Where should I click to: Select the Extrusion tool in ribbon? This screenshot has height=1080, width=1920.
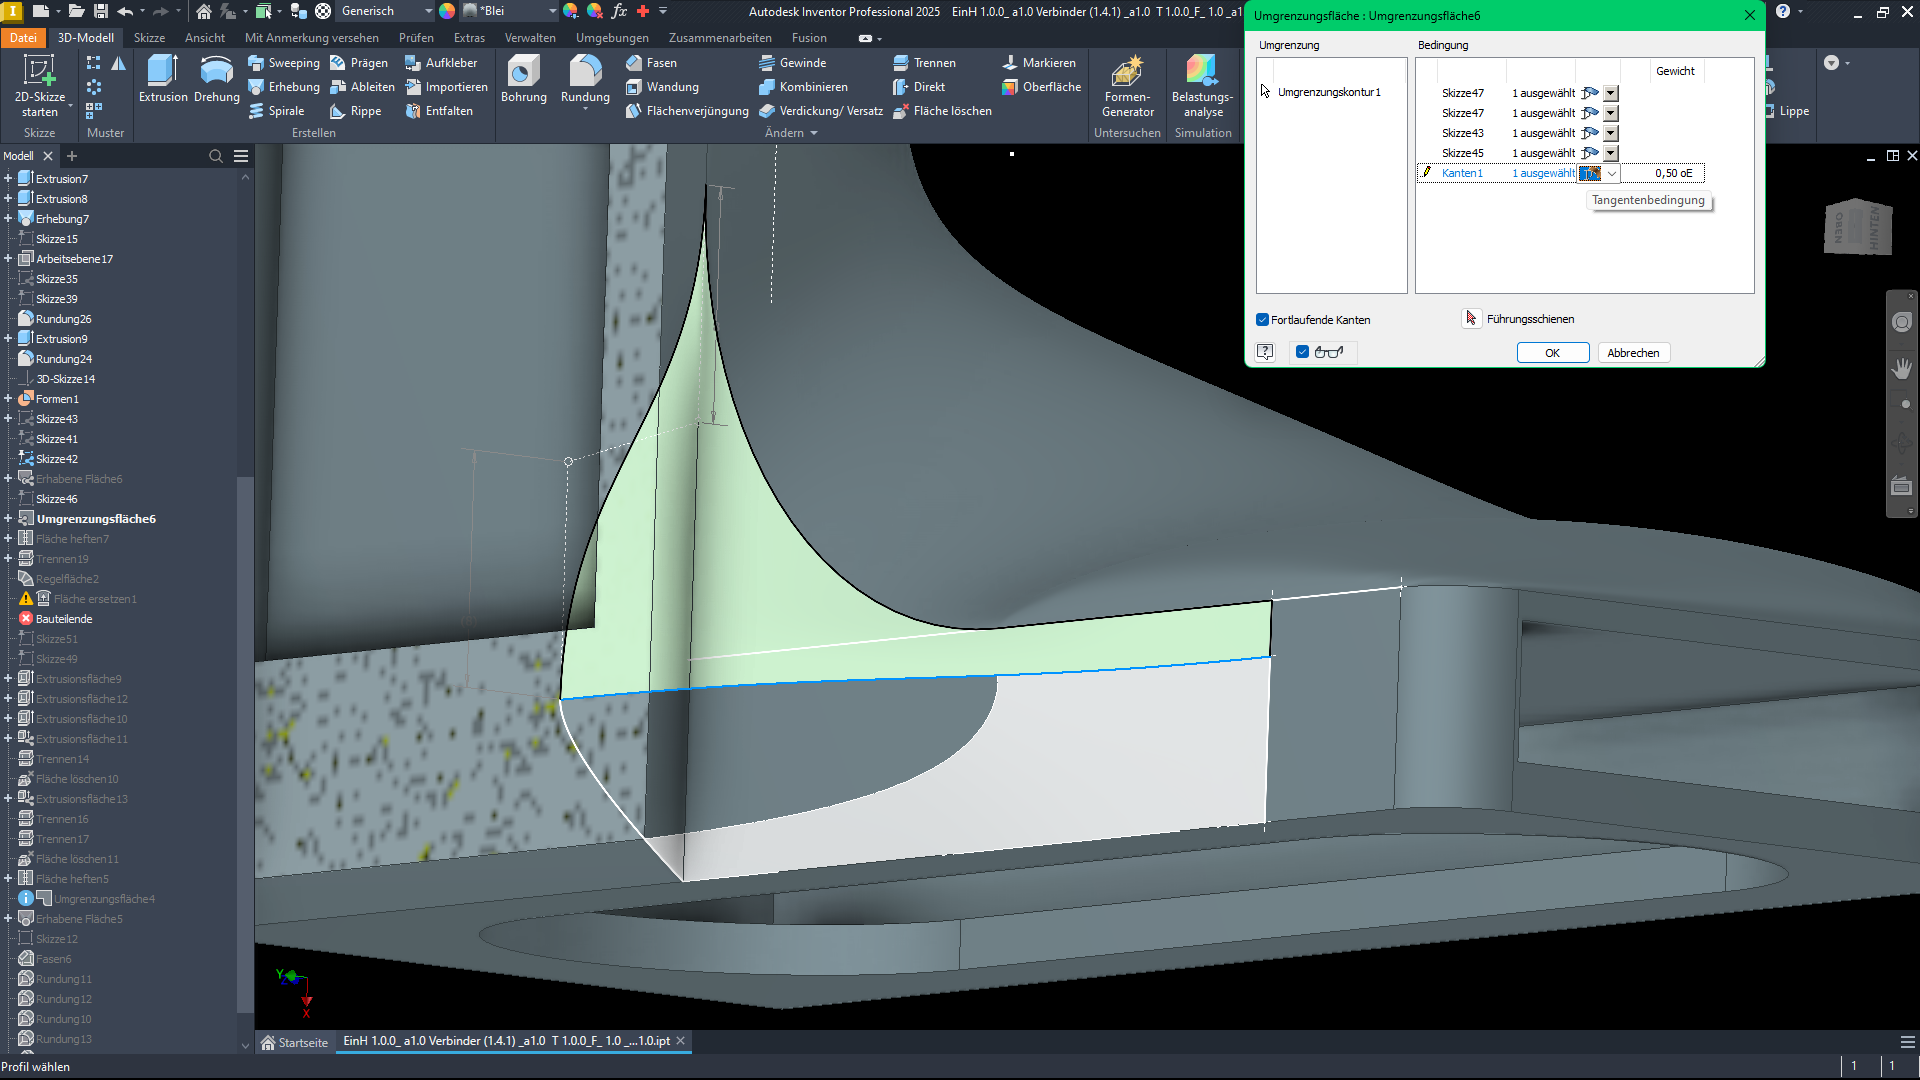[163, 80]
